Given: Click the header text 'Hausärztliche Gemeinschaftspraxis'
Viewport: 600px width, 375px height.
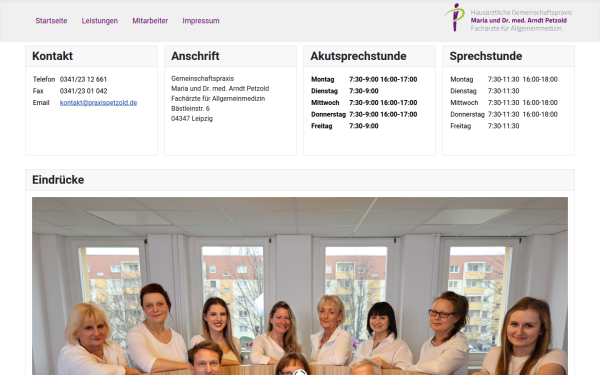Looking at the screenshot, I should pos(521,12).
